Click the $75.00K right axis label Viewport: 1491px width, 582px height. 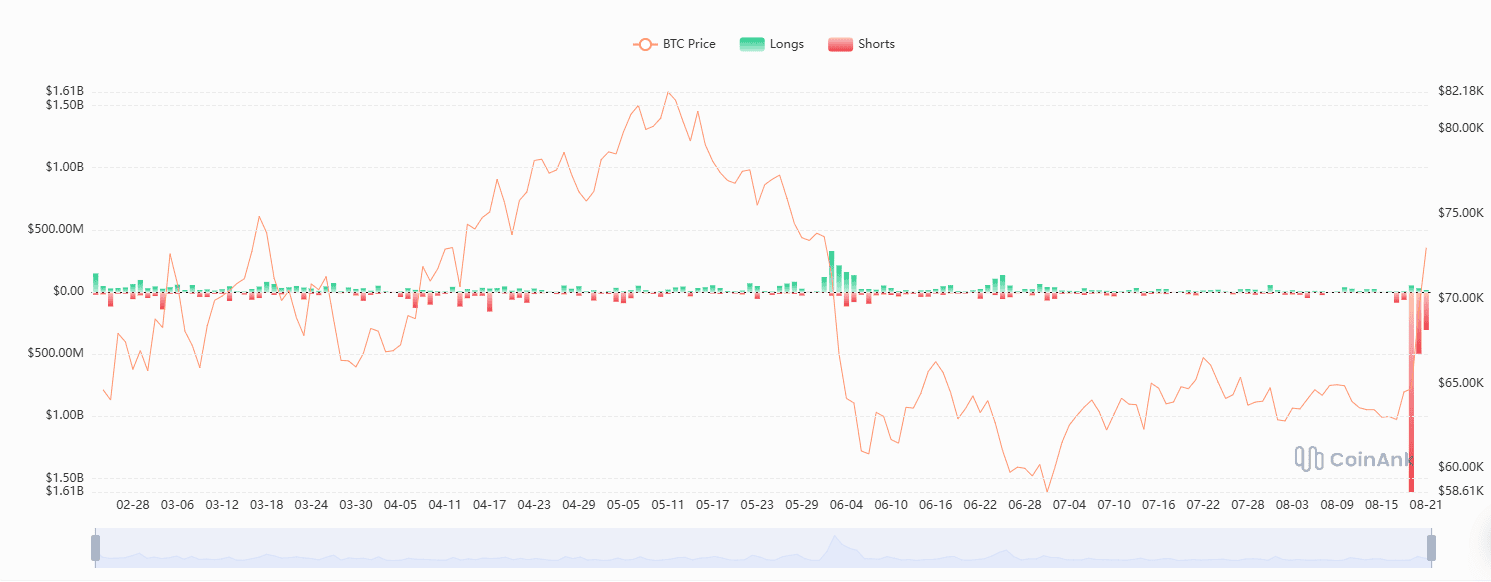click(1462, 213)
